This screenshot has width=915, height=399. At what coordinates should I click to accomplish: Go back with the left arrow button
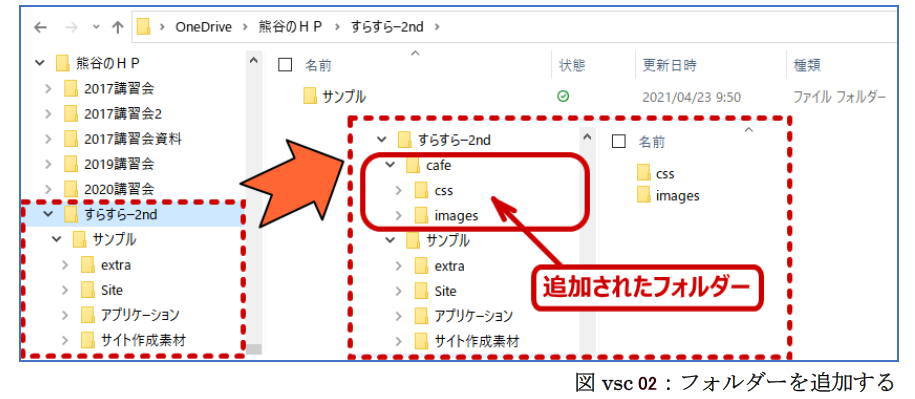[x=40, y=27]
